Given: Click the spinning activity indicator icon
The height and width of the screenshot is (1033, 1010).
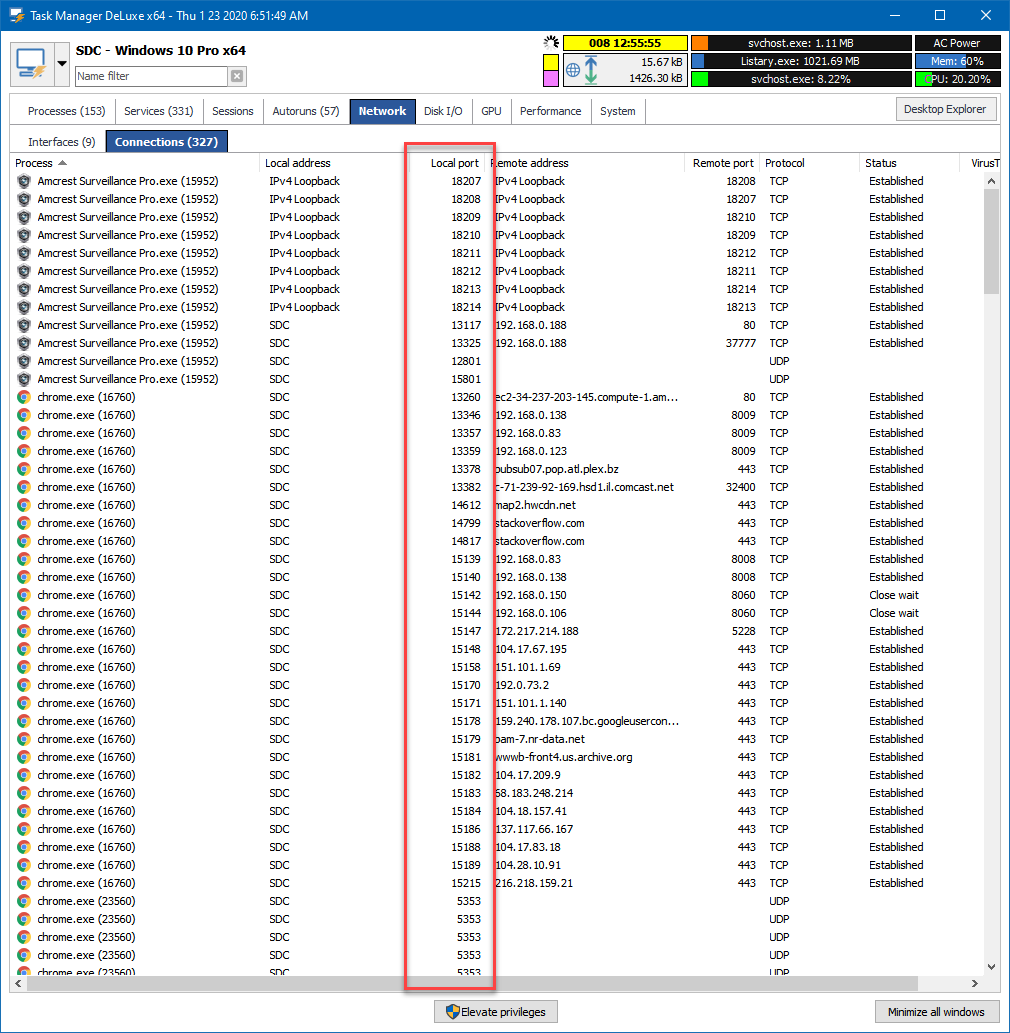Looking at the screenshot, I should pyautogui.click(x=551, y=43).
